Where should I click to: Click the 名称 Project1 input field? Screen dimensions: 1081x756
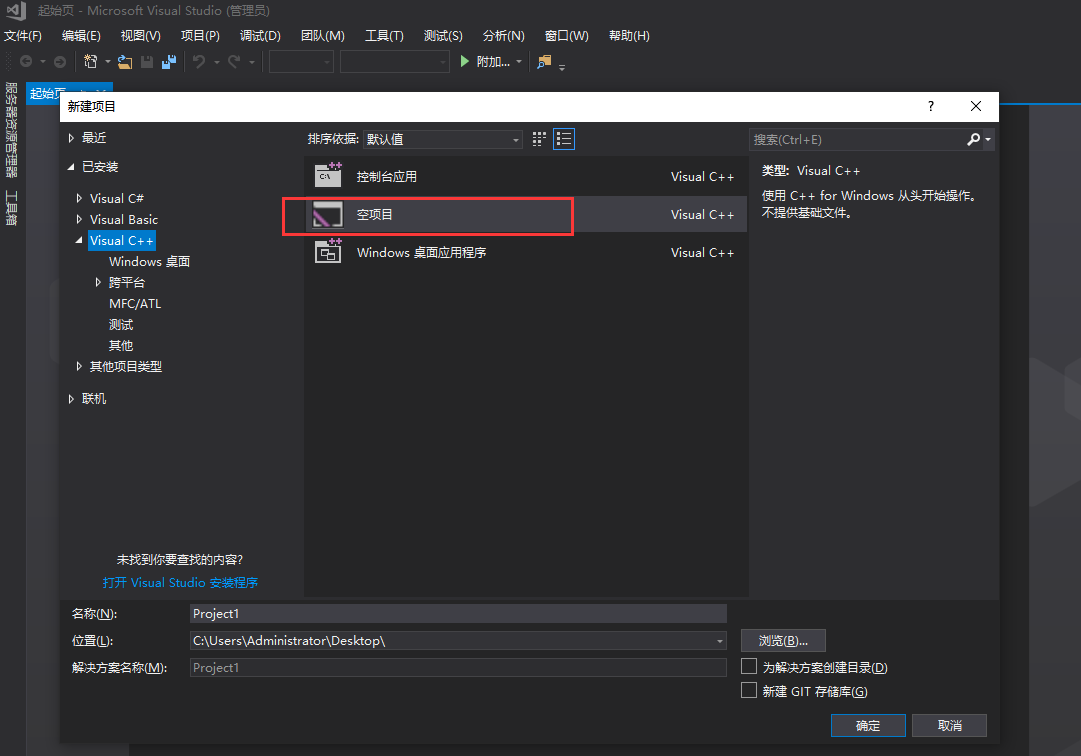click(458, 613)
